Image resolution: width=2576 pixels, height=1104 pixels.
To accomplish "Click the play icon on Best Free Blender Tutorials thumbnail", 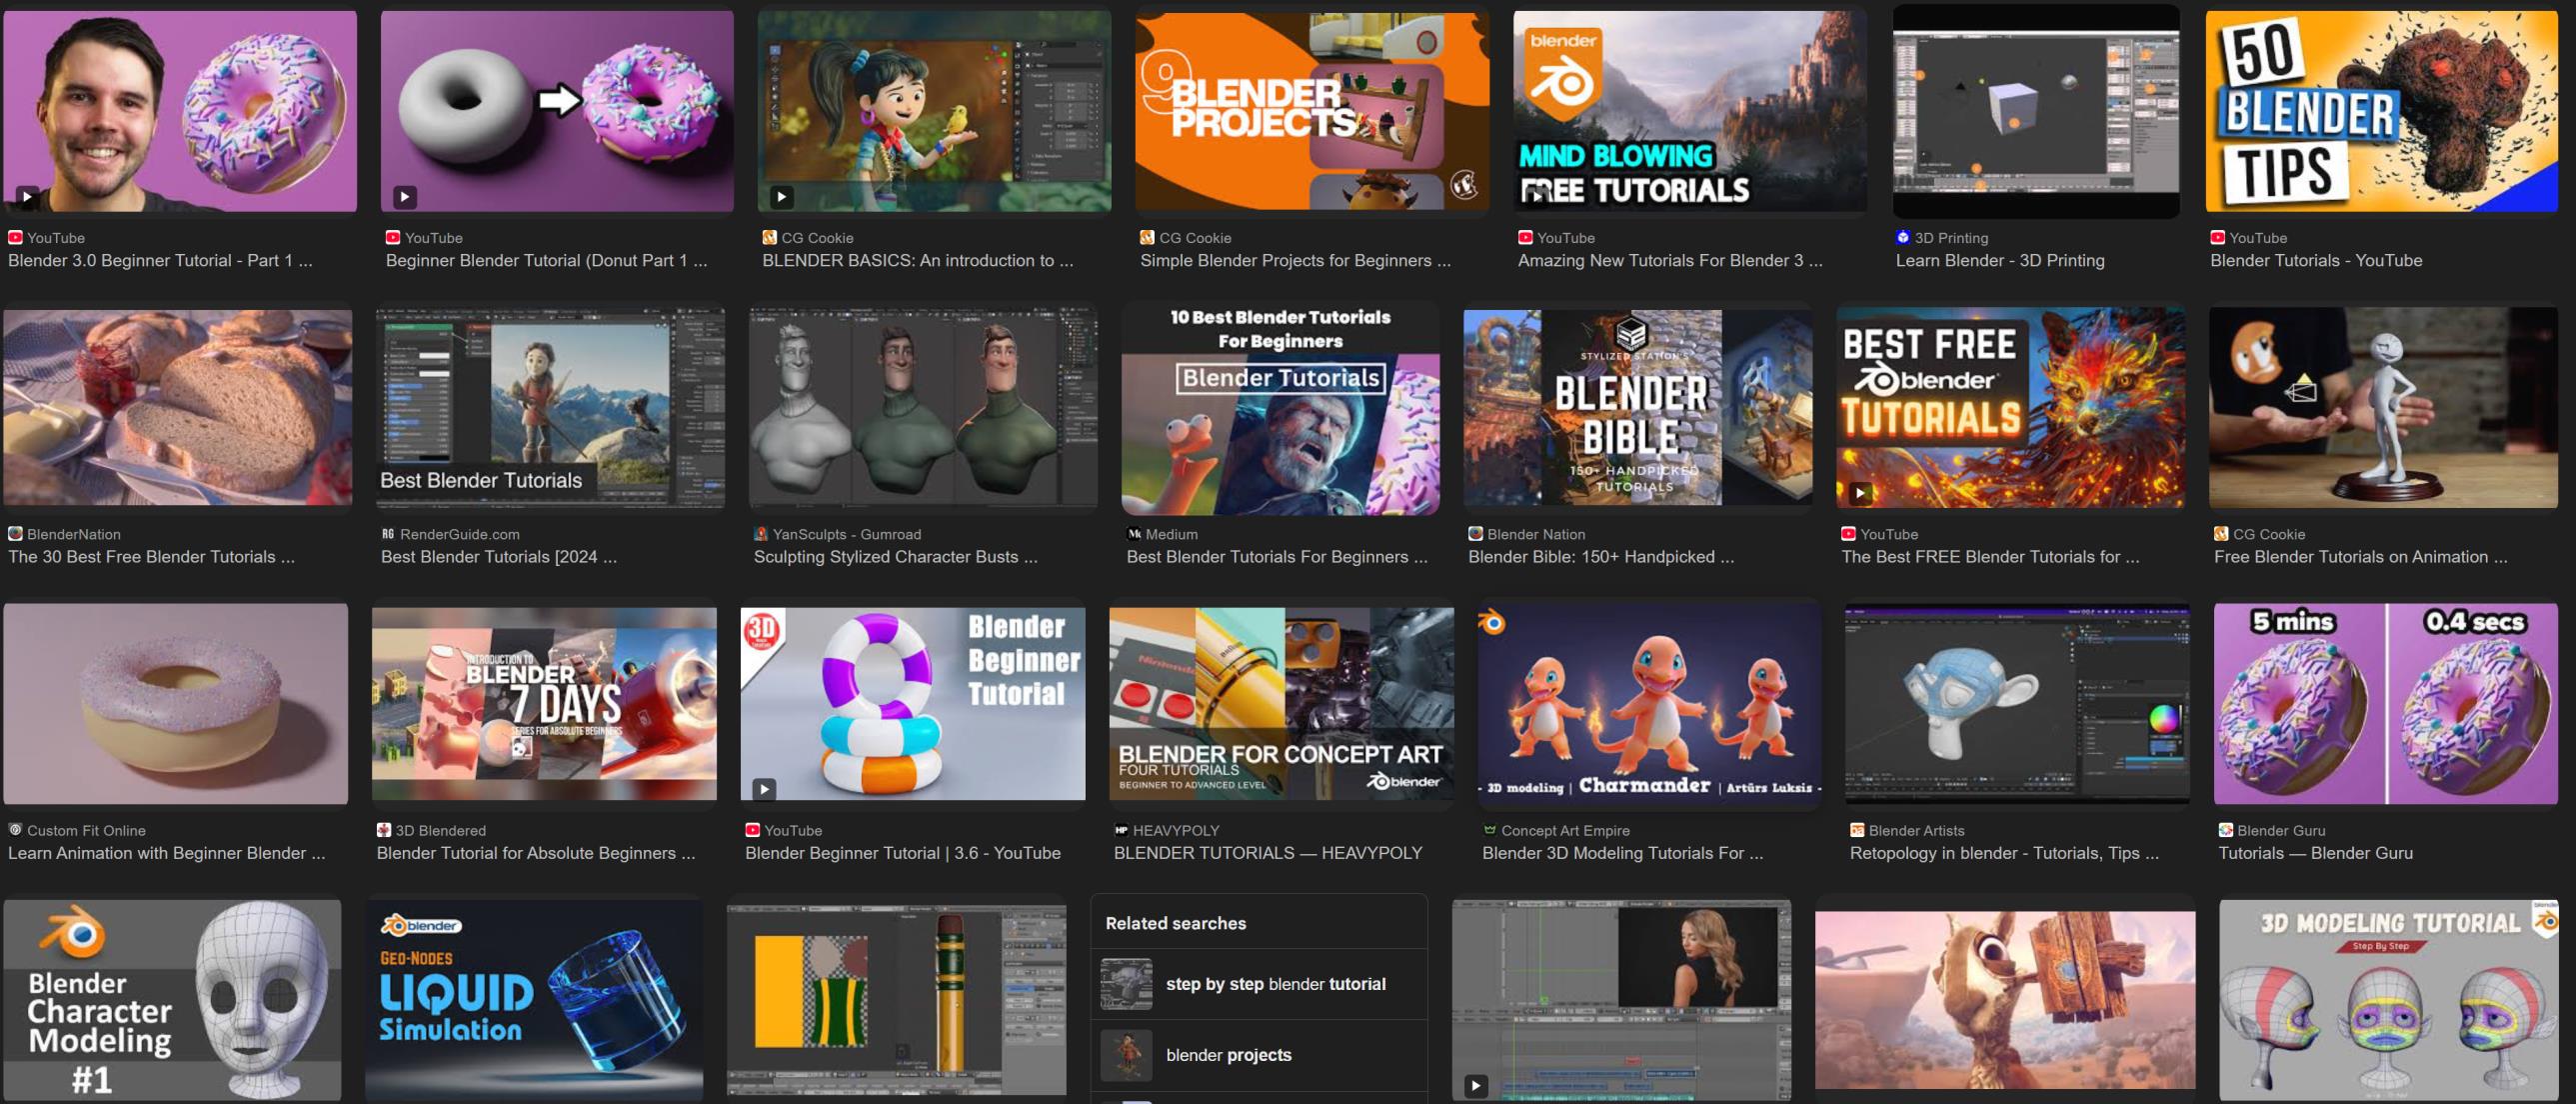I will [x=1861, y=493].
